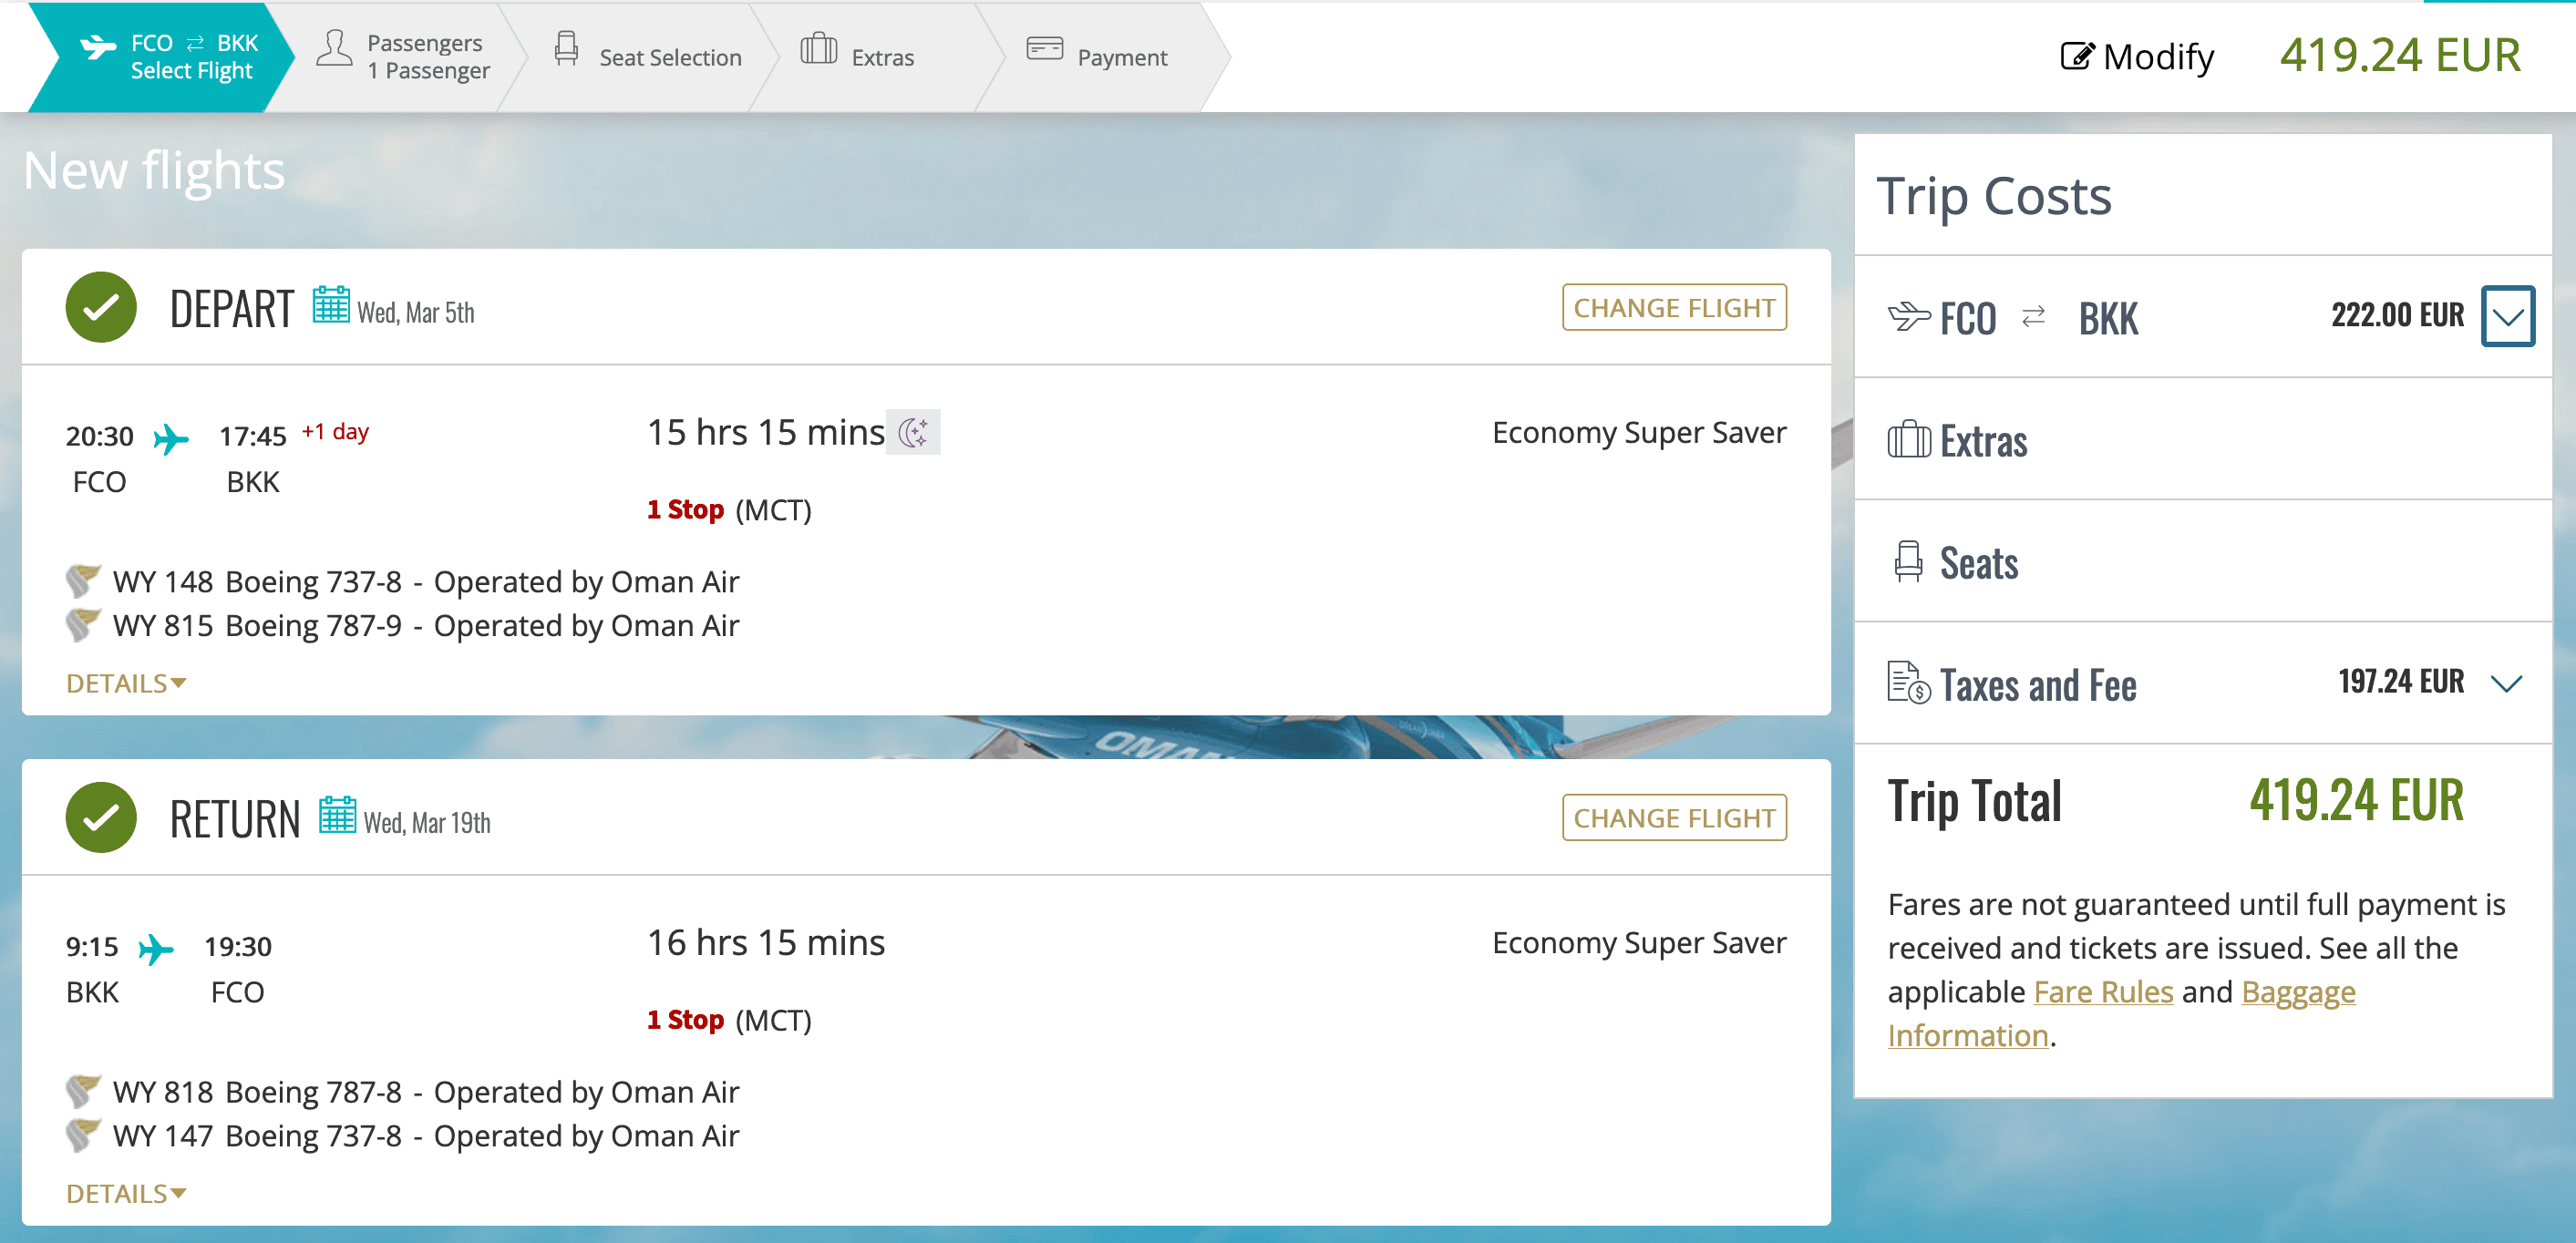The width and height of the screenshot is (2576, 1243).
Task: Click the Depart calendar icon
Action: pyautogui.click(x=330, y=305)
